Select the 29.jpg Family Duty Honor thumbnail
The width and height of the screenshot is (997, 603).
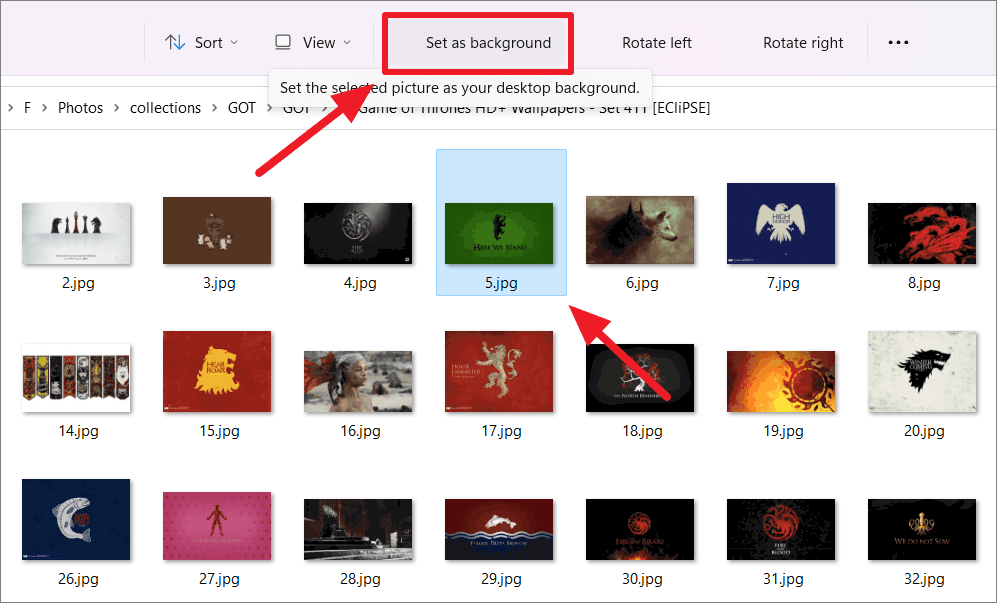499,529
